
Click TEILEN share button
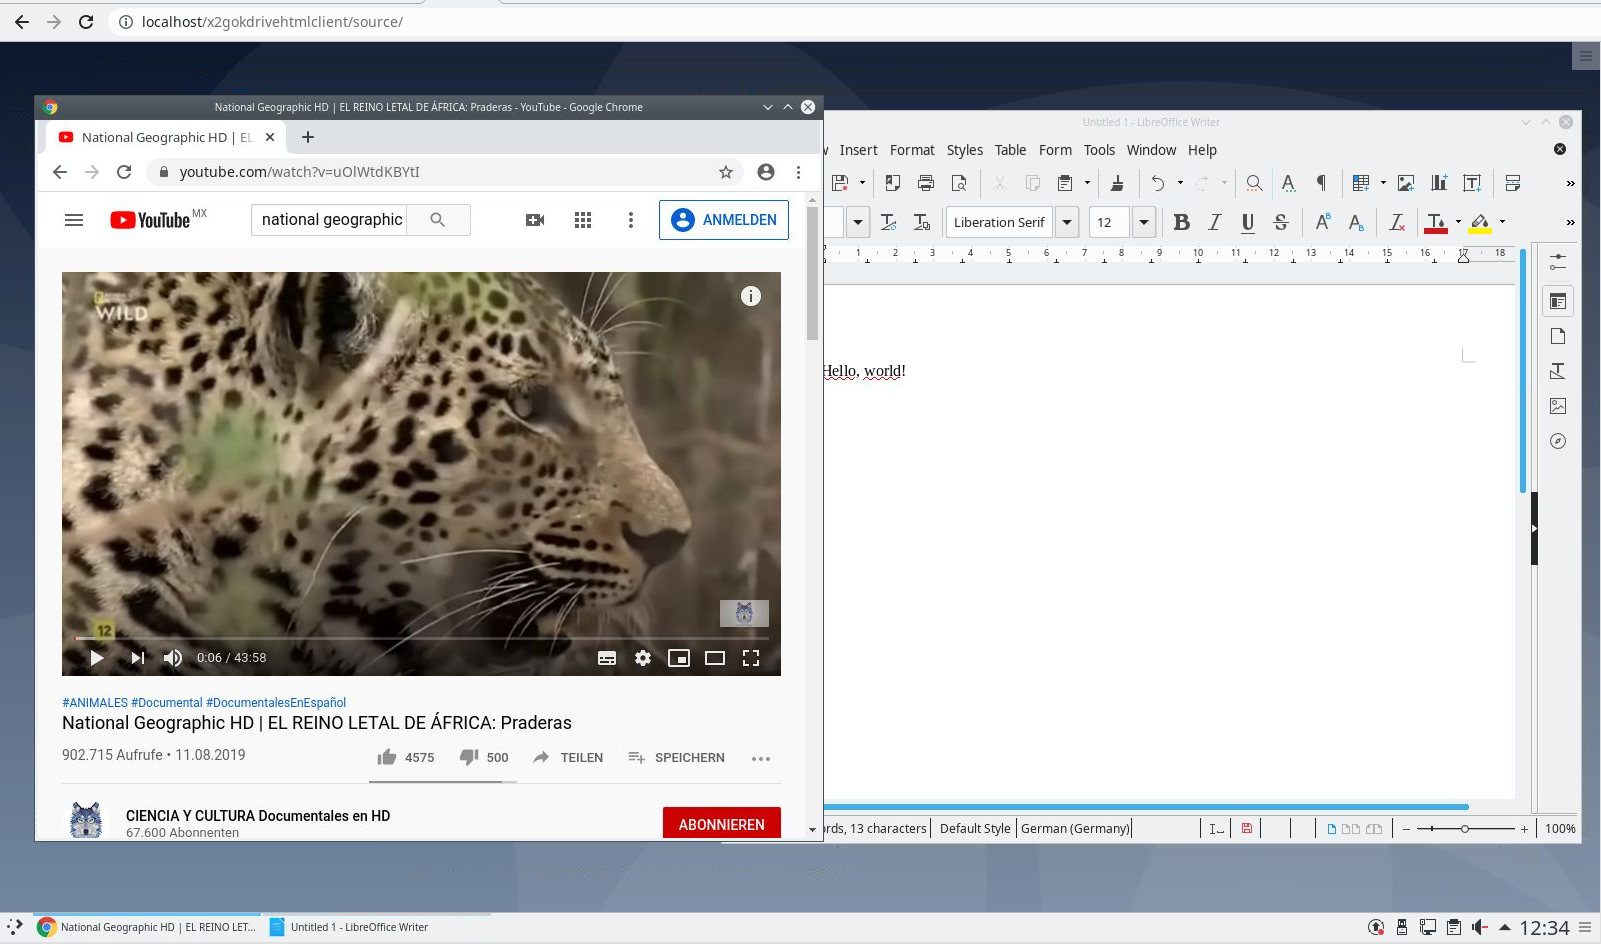click(x=568, y=757)
